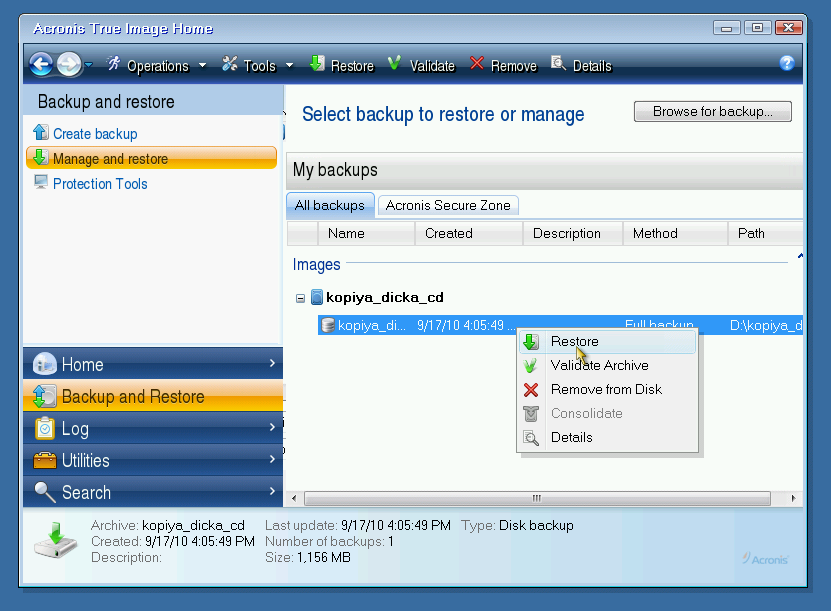Click the Protection Tools monitor icon
831x611 pixels.
pyautogui.click(x=40, y=183)
